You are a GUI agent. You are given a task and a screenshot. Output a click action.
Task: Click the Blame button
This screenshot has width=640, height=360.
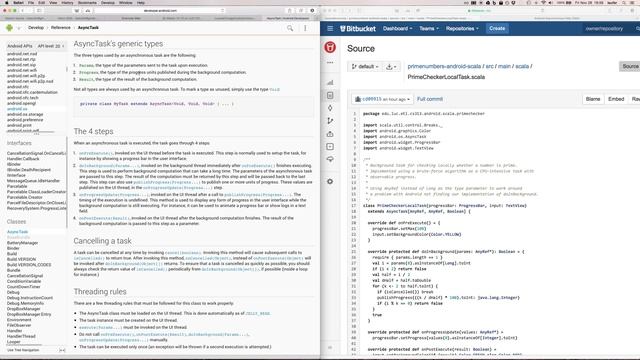coord(593,99)
